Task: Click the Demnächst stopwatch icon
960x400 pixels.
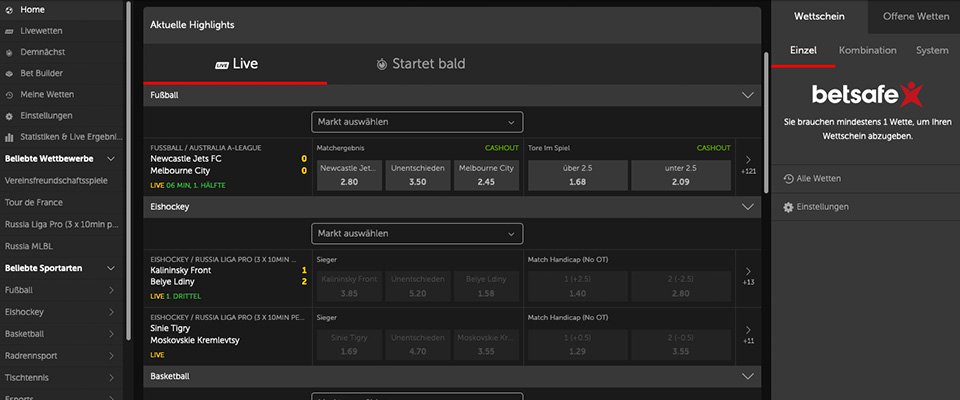Action: click(9, 53)
